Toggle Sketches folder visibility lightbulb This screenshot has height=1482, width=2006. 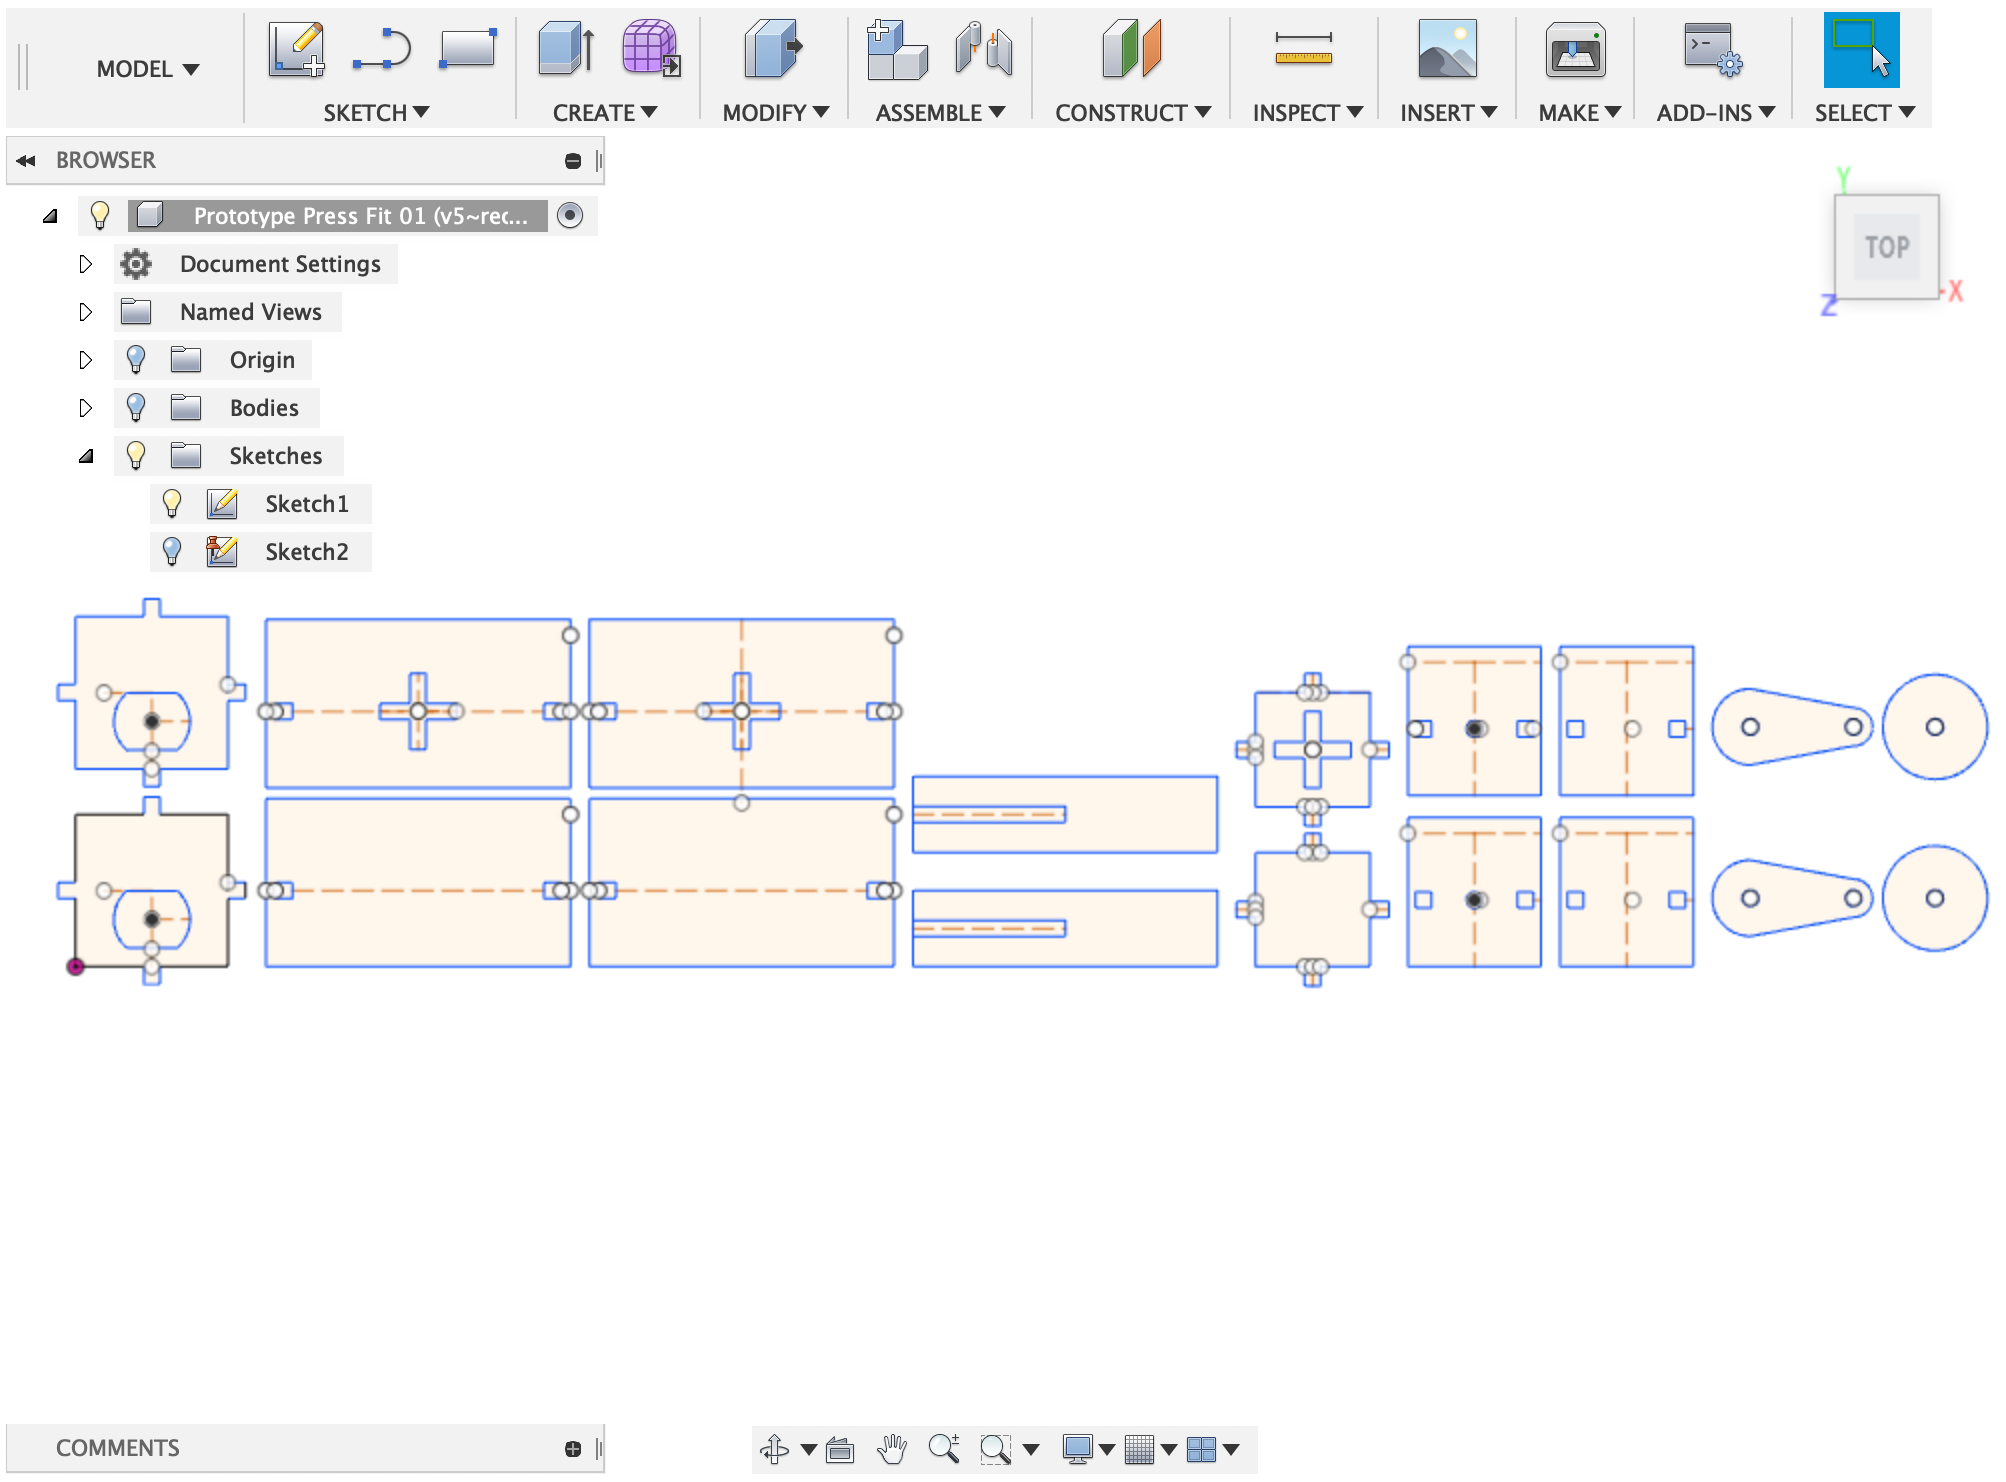pos(136,456)
